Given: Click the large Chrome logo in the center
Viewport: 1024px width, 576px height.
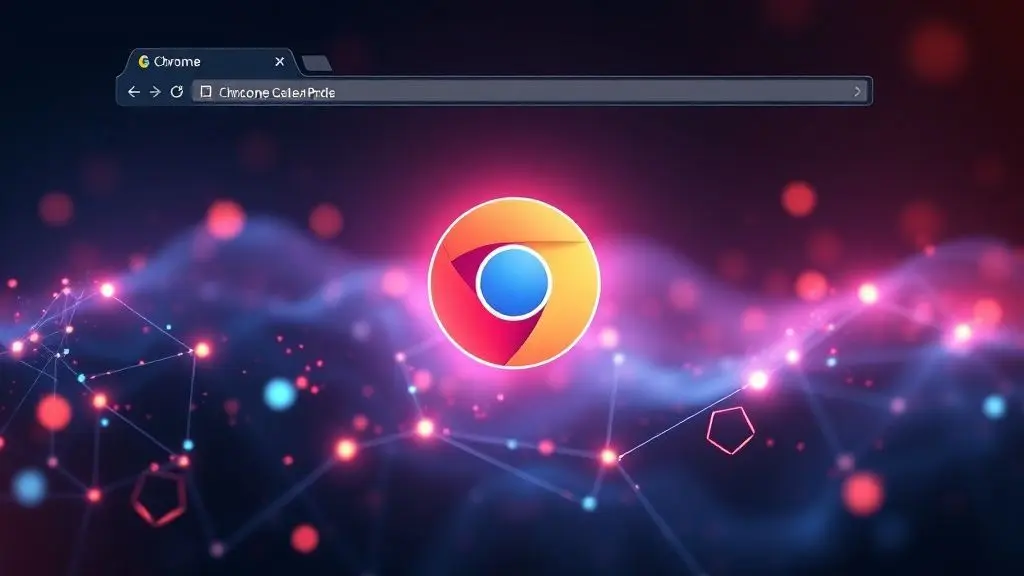Looking at the screenshot, I should click(514, 282).
